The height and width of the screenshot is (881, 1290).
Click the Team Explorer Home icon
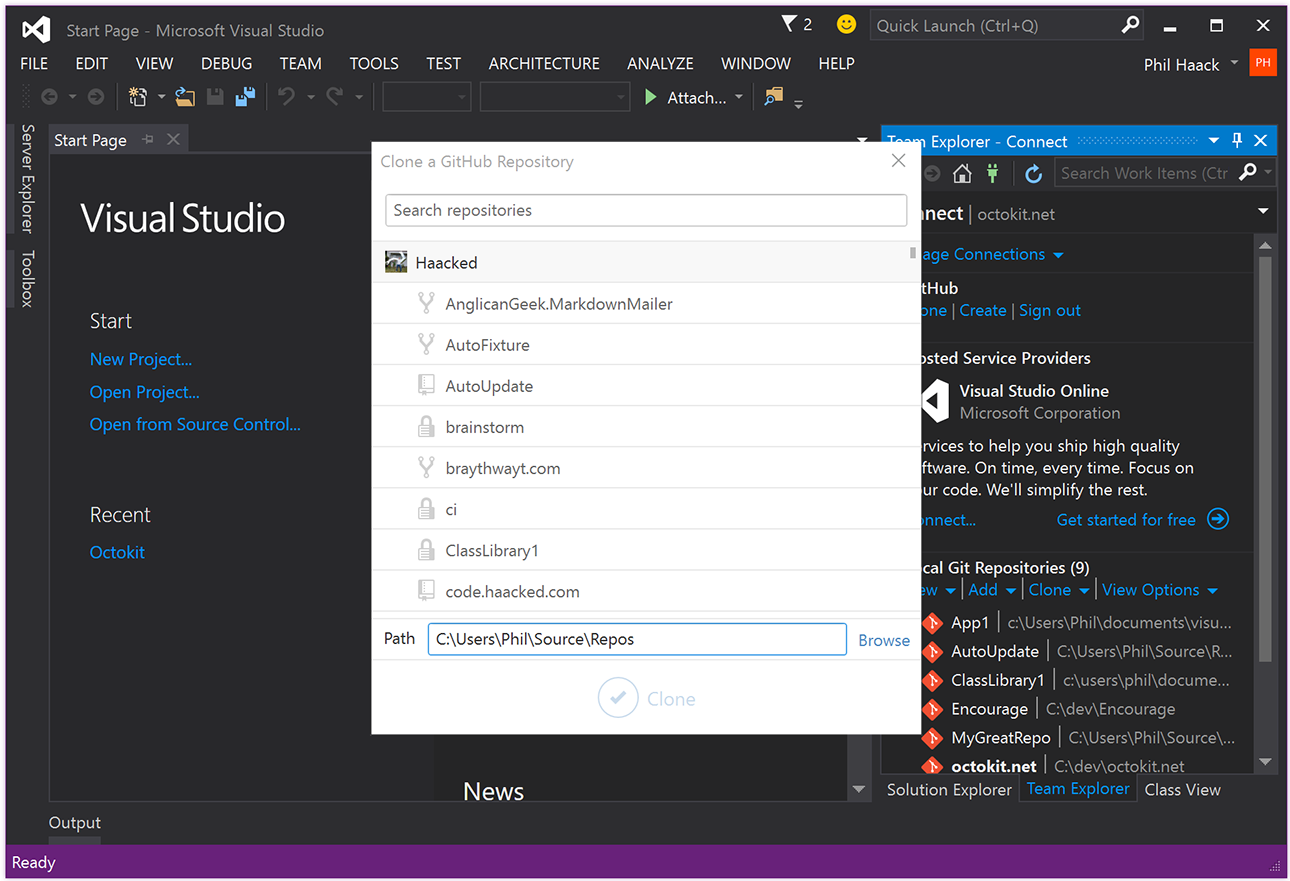click(x=962, y=173)
